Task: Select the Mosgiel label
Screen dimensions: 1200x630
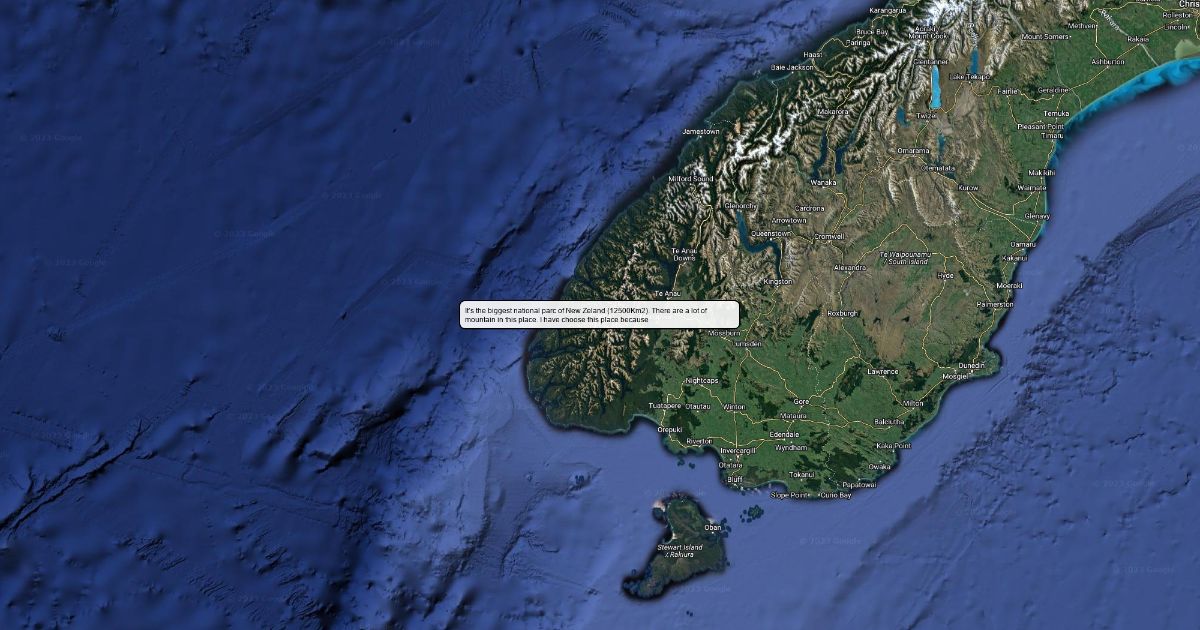Action: [955, 377]
